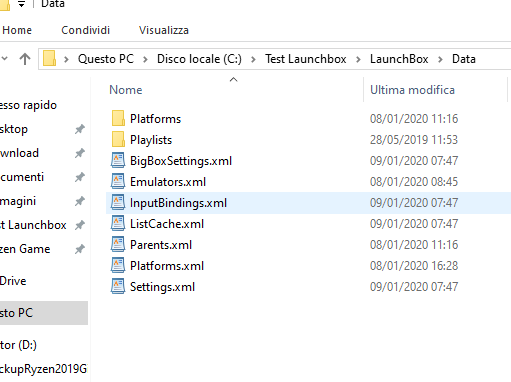Select the InputBindings.xml file
Viewport: 511px width, 382px height.
click(x=308, y=203)
